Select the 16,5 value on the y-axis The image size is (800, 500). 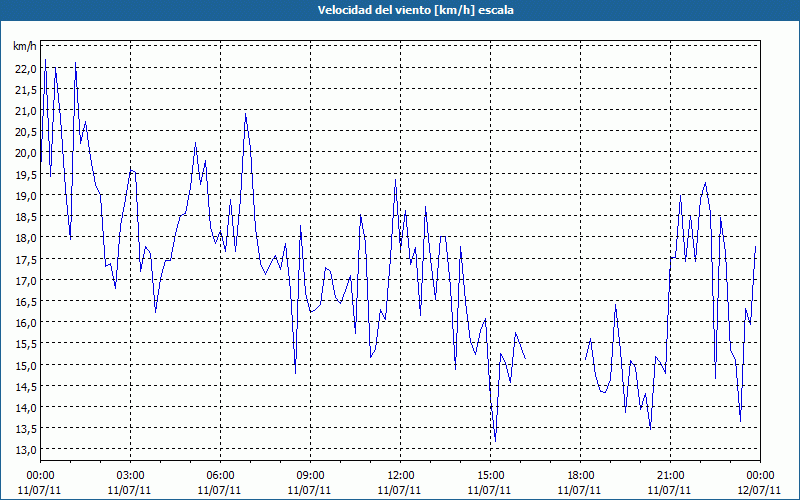point(26,302)
